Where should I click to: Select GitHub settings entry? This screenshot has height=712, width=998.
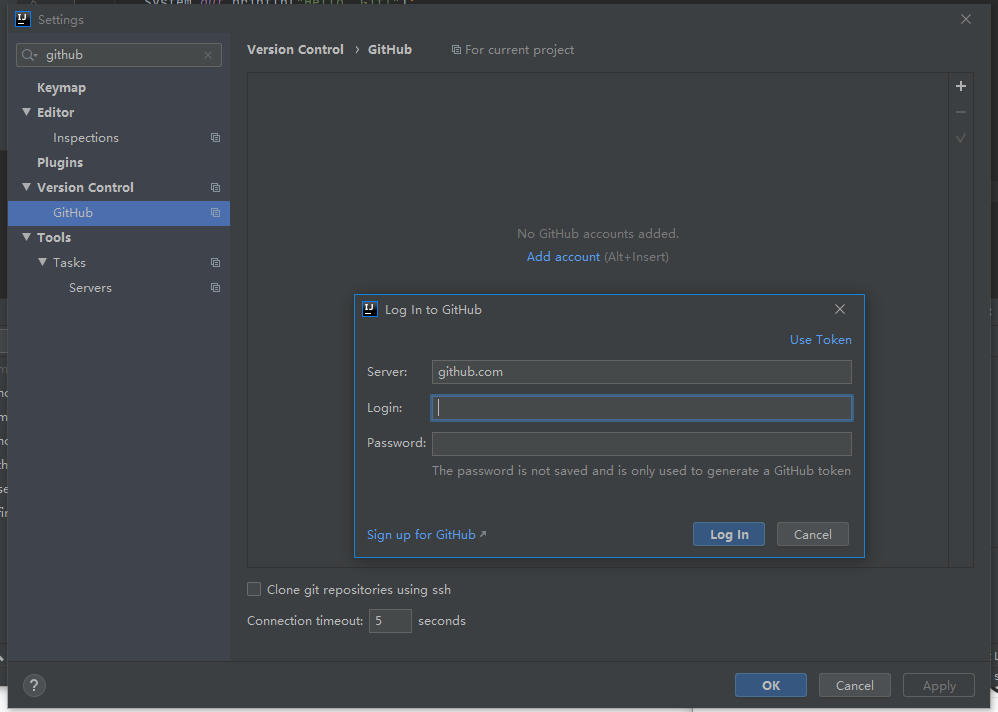[119, 213]
